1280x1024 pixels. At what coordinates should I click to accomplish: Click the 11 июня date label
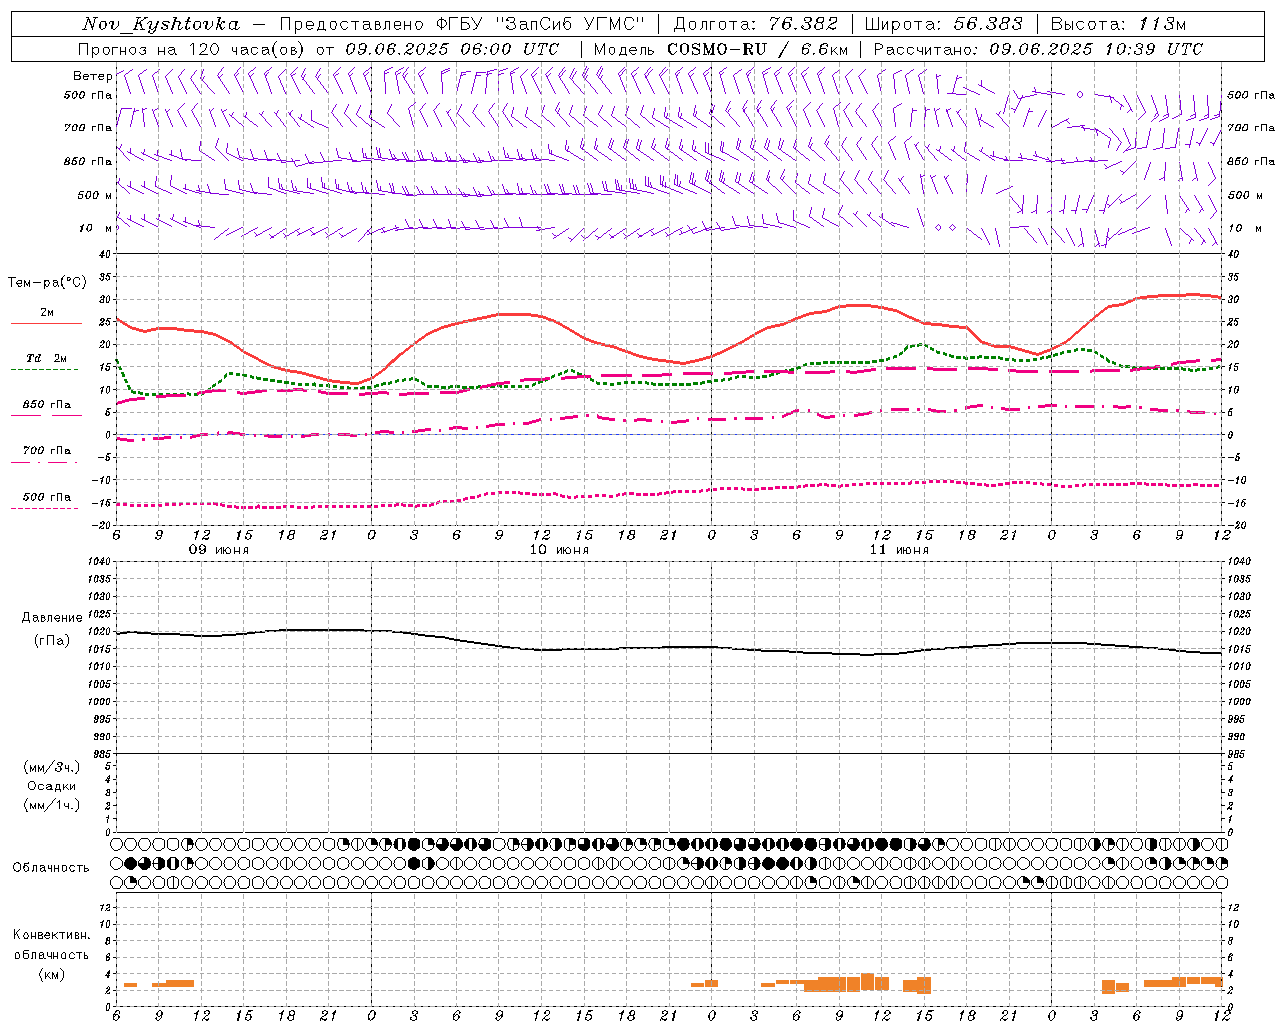[x=899, y=550]
